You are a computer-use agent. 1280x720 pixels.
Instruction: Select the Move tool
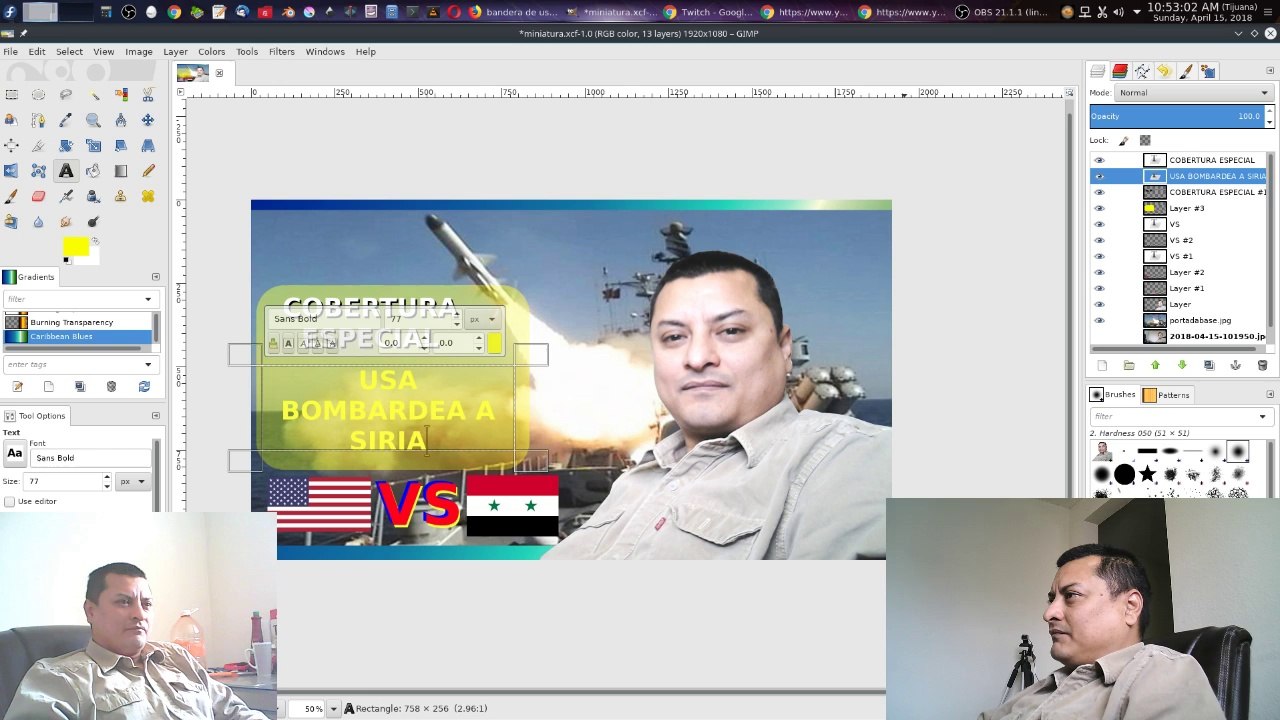click(148, 120)
